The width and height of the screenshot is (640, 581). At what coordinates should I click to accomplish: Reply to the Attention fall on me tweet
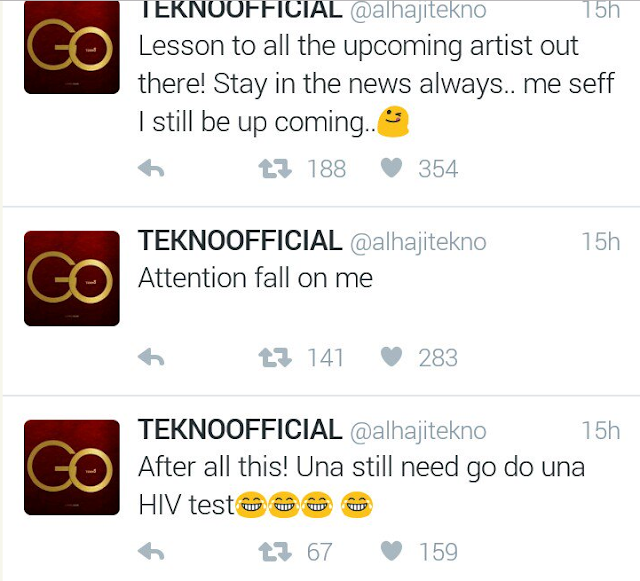(x=150, y=358)
